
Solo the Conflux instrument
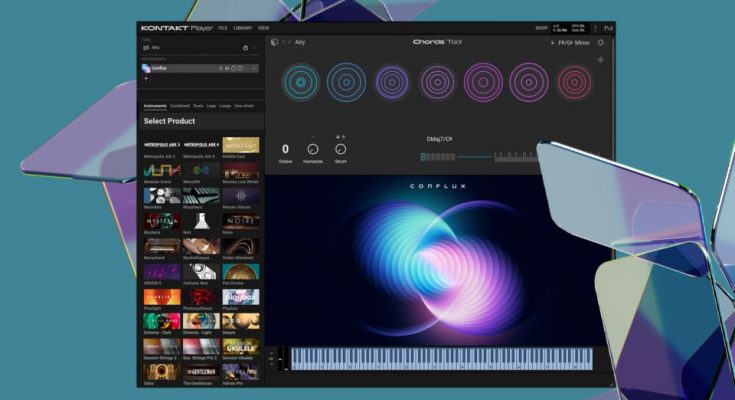coord(221,68)
